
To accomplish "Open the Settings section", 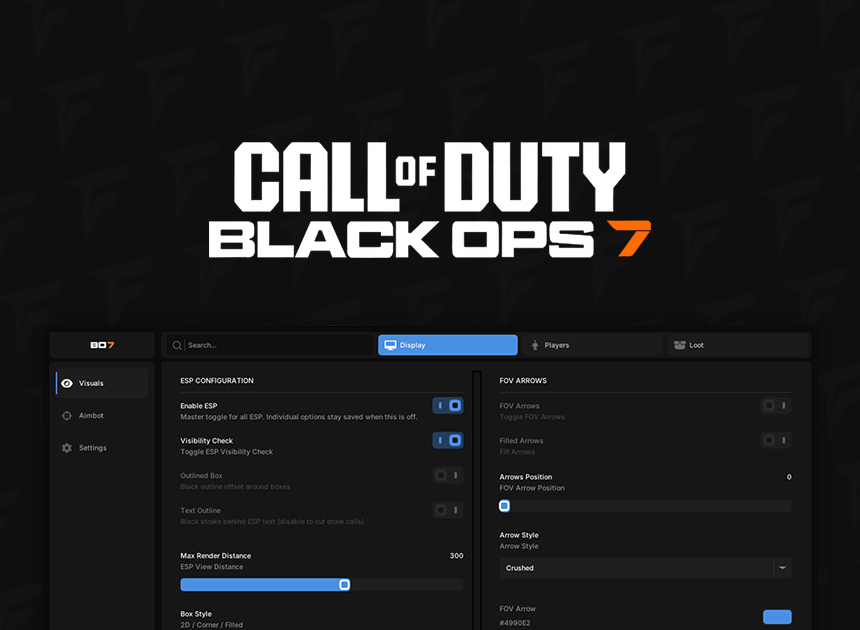I will tap(102, 448).
